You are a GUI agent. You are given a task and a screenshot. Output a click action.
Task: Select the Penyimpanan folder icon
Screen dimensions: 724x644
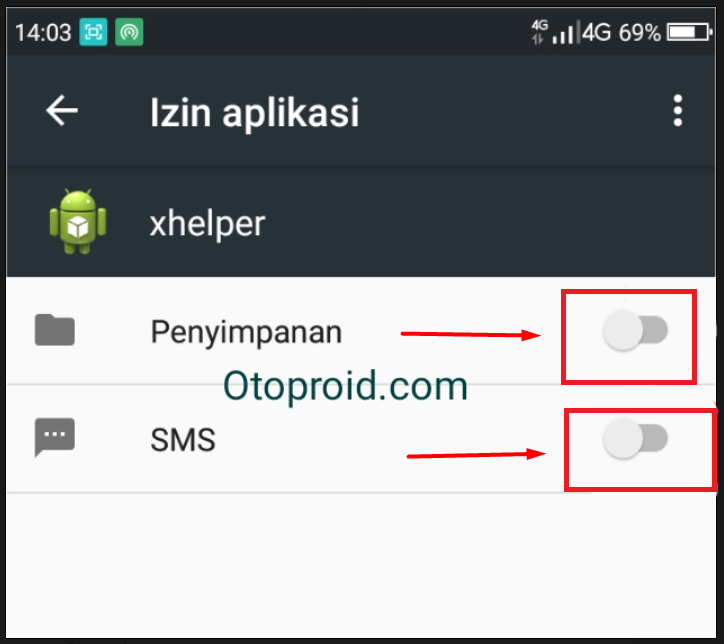pyautogui.click(x=54, y=330)
